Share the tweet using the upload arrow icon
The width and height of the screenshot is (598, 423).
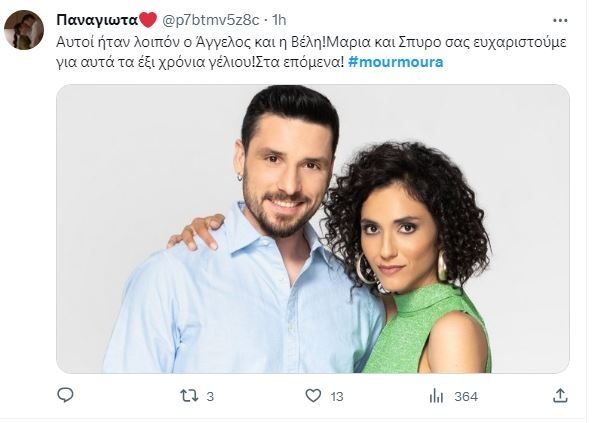[x=560, y=396]
